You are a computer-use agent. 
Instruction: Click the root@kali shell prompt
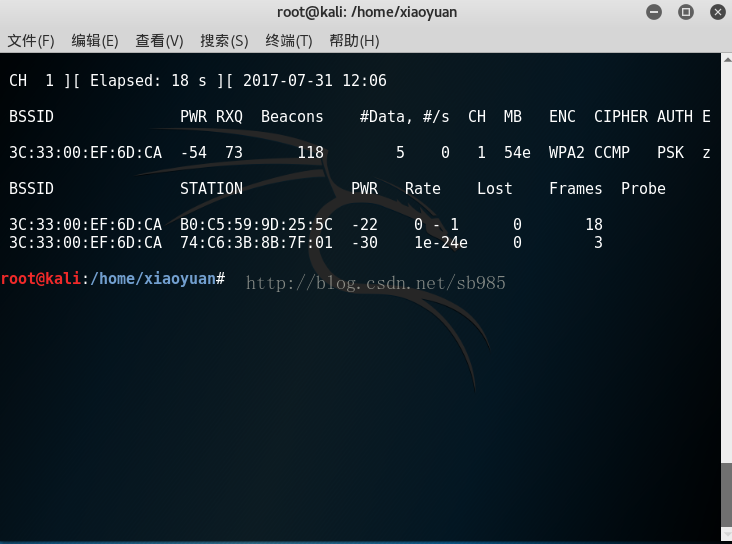point(41,278)
